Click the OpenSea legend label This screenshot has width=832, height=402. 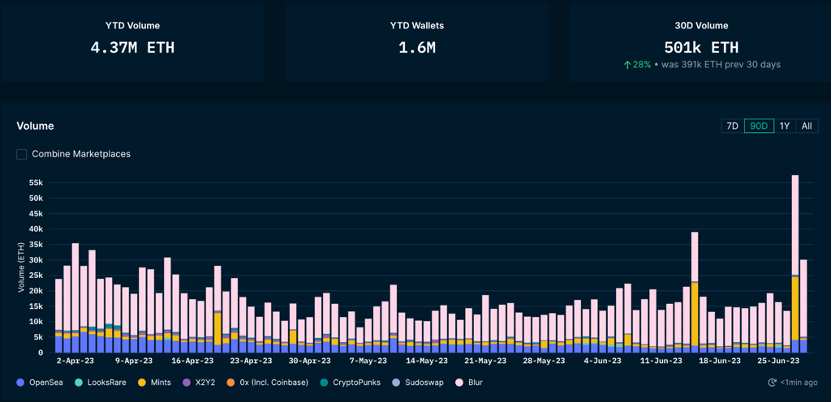[46, 382]
